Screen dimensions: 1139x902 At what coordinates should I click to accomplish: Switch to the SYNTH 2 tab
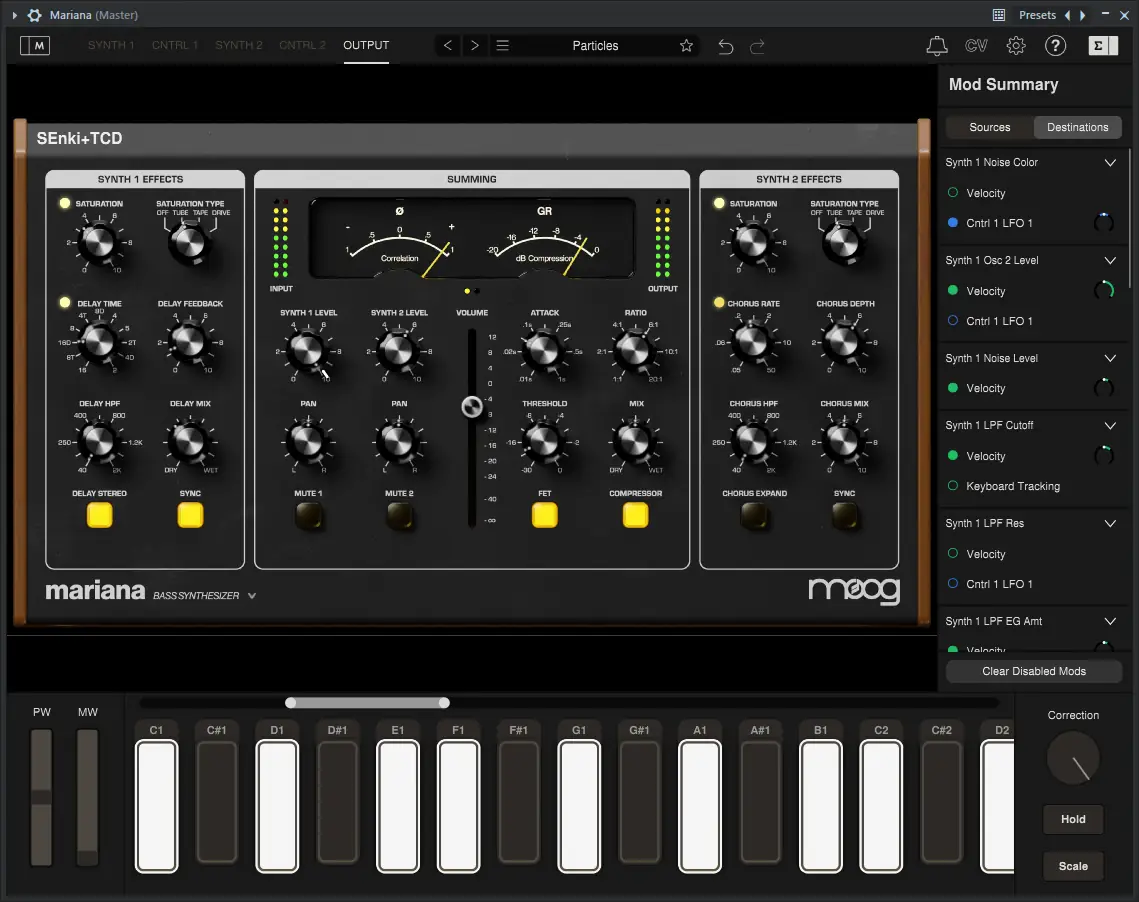[x=239, y=45]
